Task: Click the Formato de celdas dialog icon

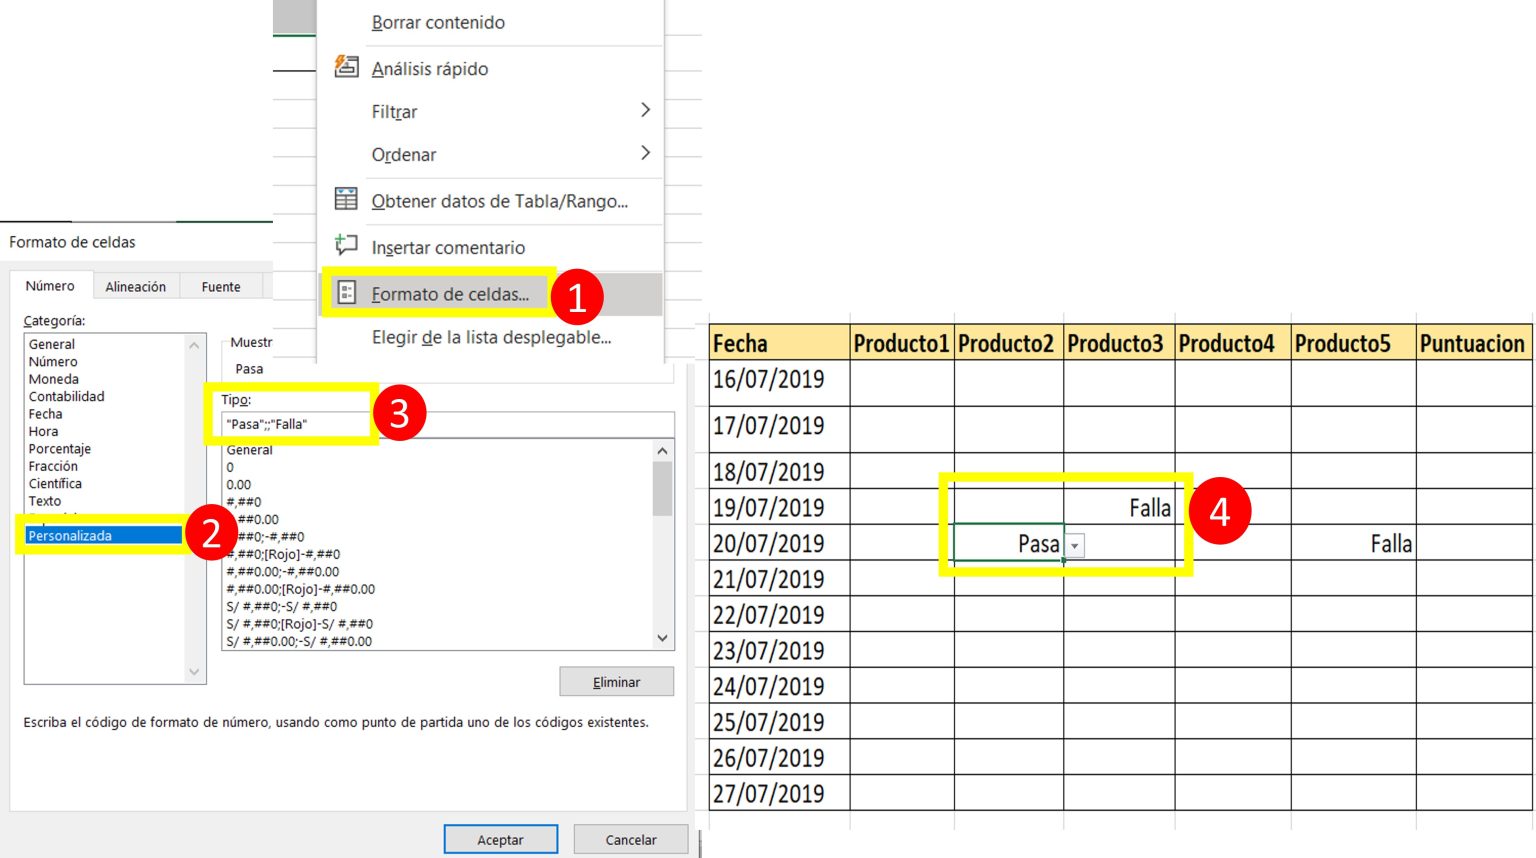Action: pos(346,293)
